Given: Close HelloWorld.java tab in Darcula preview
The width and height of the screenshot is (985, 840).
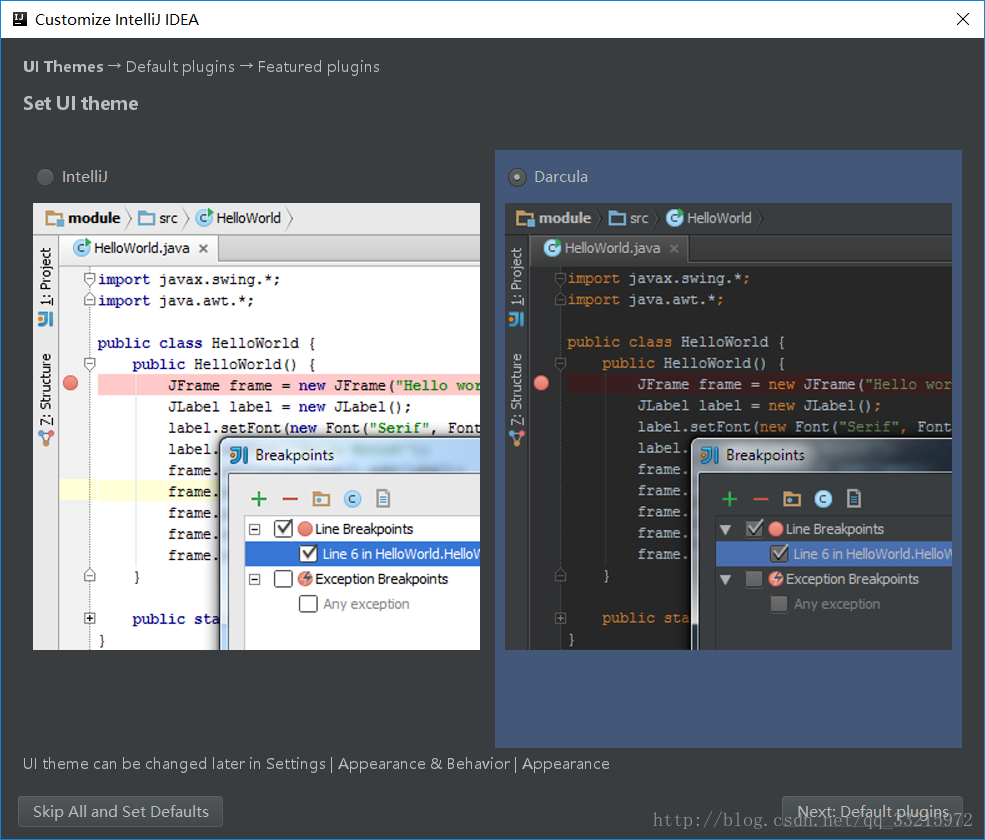Looking at the screenshot, I should (674, 249).
